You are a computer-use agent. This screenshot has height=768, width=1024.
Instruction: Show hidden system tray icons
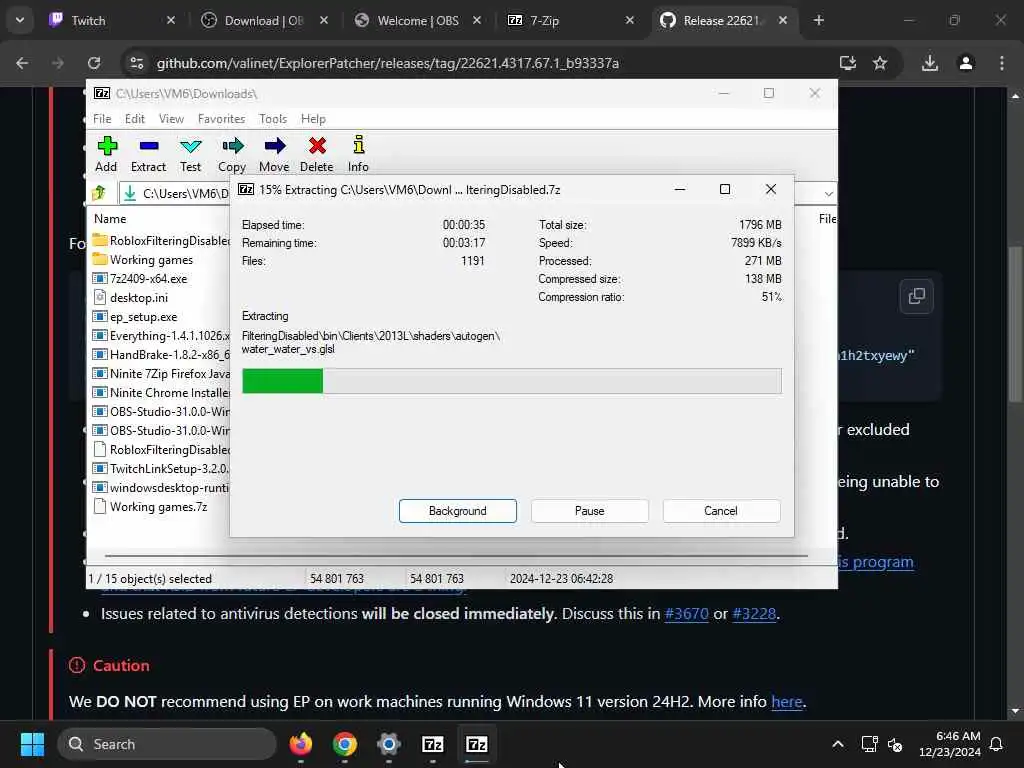pos(837,744)
